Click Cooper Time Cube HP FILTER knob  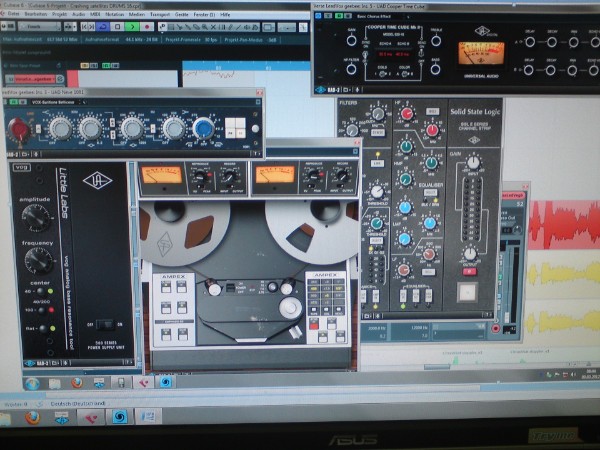[351, 69]
